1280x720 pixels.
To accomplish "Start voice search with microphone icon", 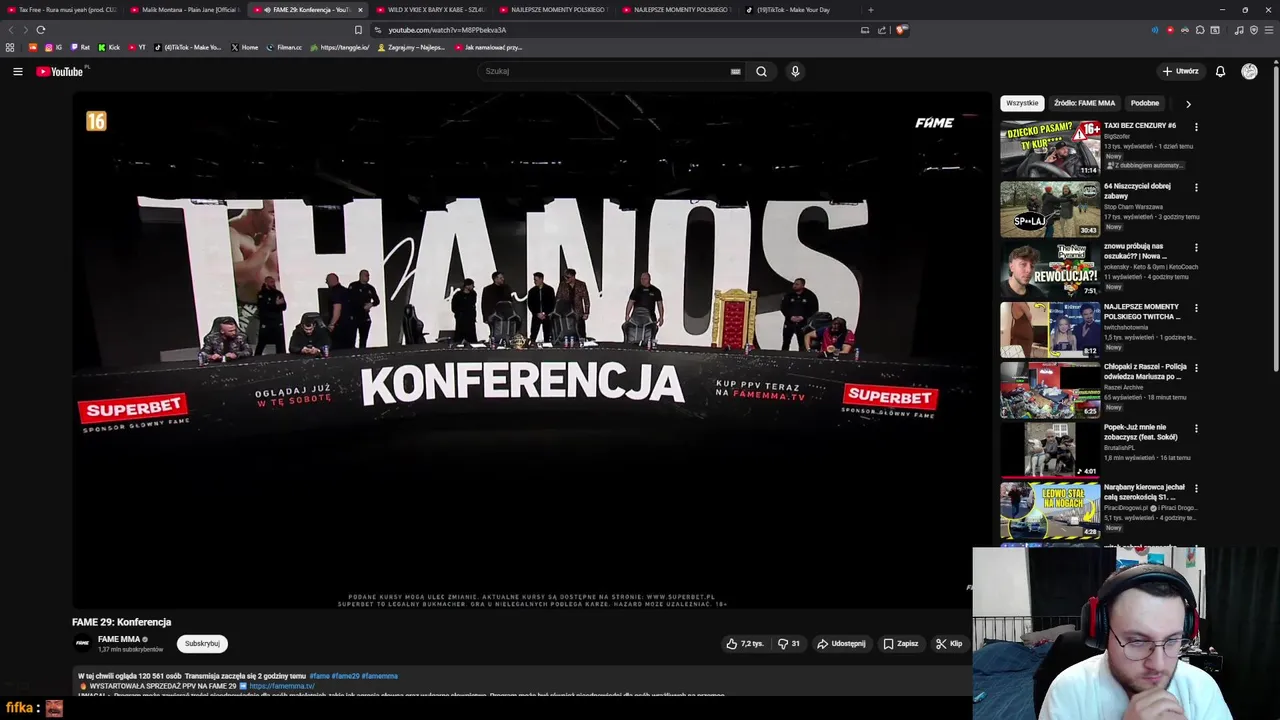I will [795, 71].
